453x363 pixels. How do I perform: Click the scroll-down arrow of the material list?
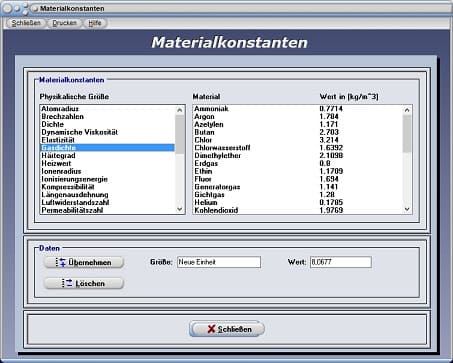(x=407, y=209)
